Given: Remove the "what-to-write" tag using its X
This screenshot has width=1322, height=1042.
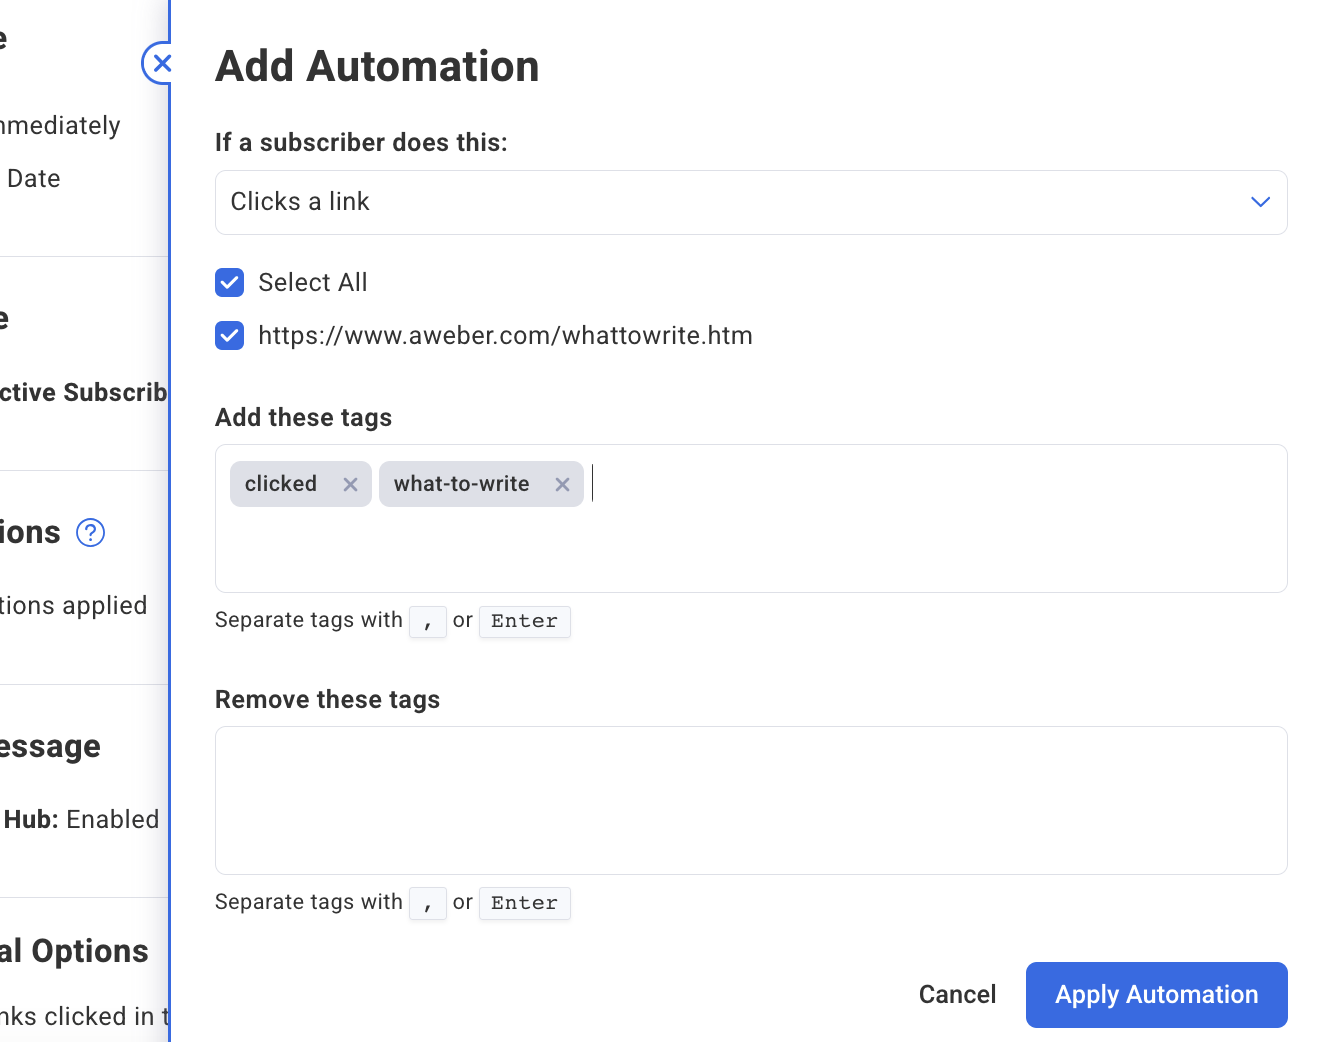Looking at the screenshot, I should pos(561,484).
